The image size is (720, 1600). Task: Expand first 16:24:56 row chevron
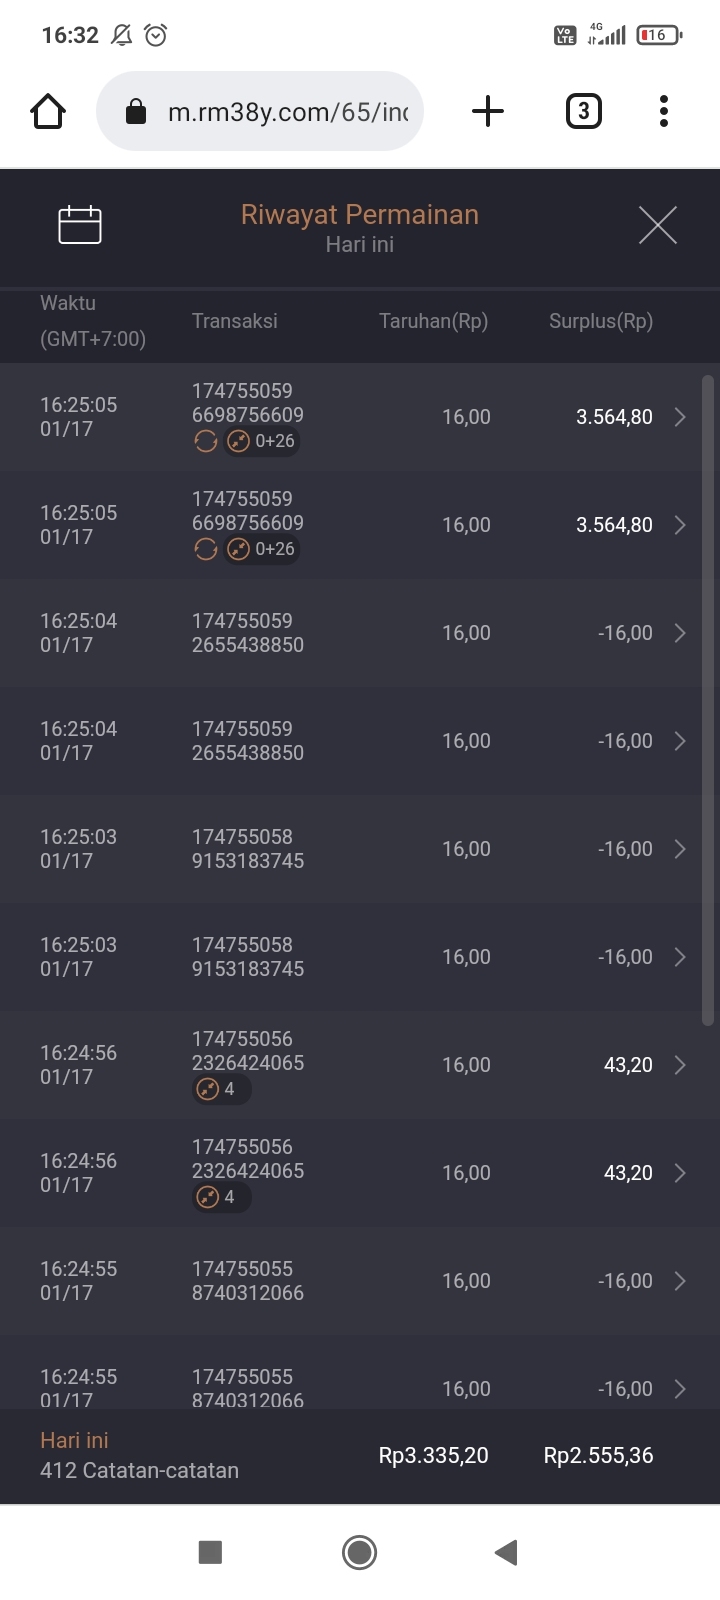(x=680, y=1065)
